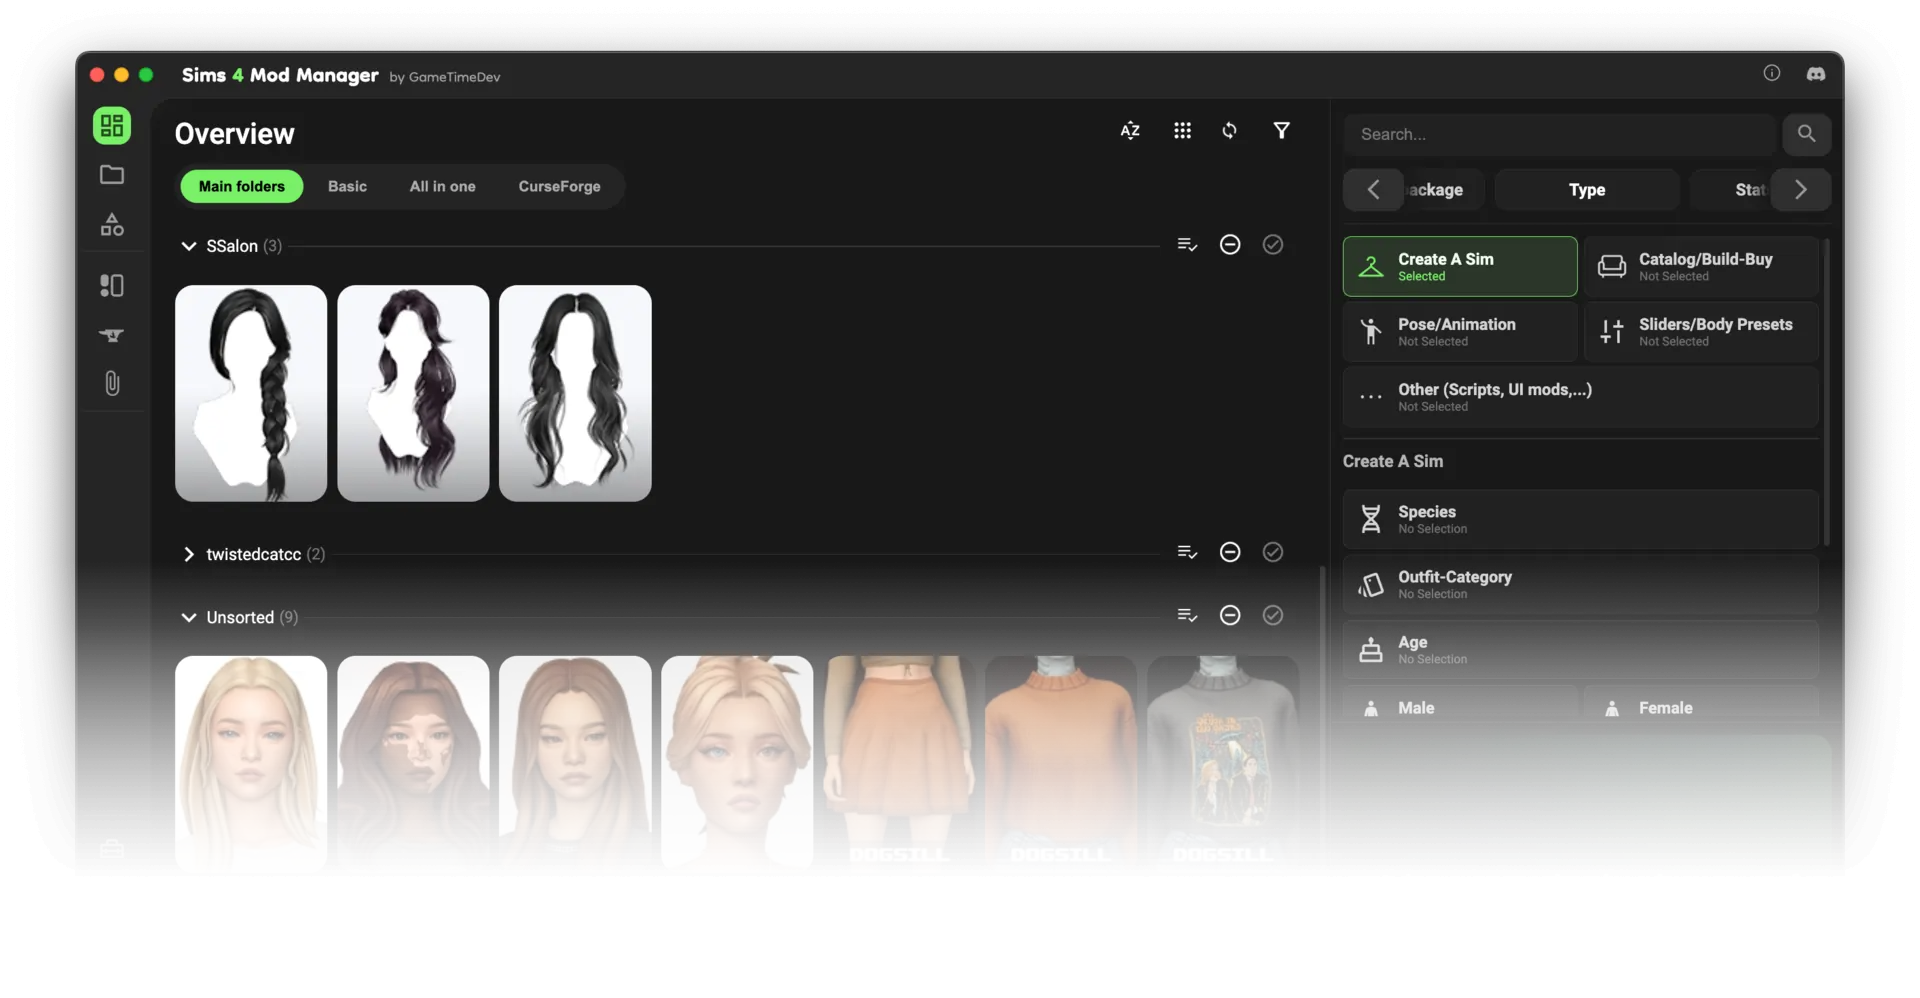Screen dimensions: 1920x998
Task: Select the braided hair thumbnail in SSalon
Action: 251,393
